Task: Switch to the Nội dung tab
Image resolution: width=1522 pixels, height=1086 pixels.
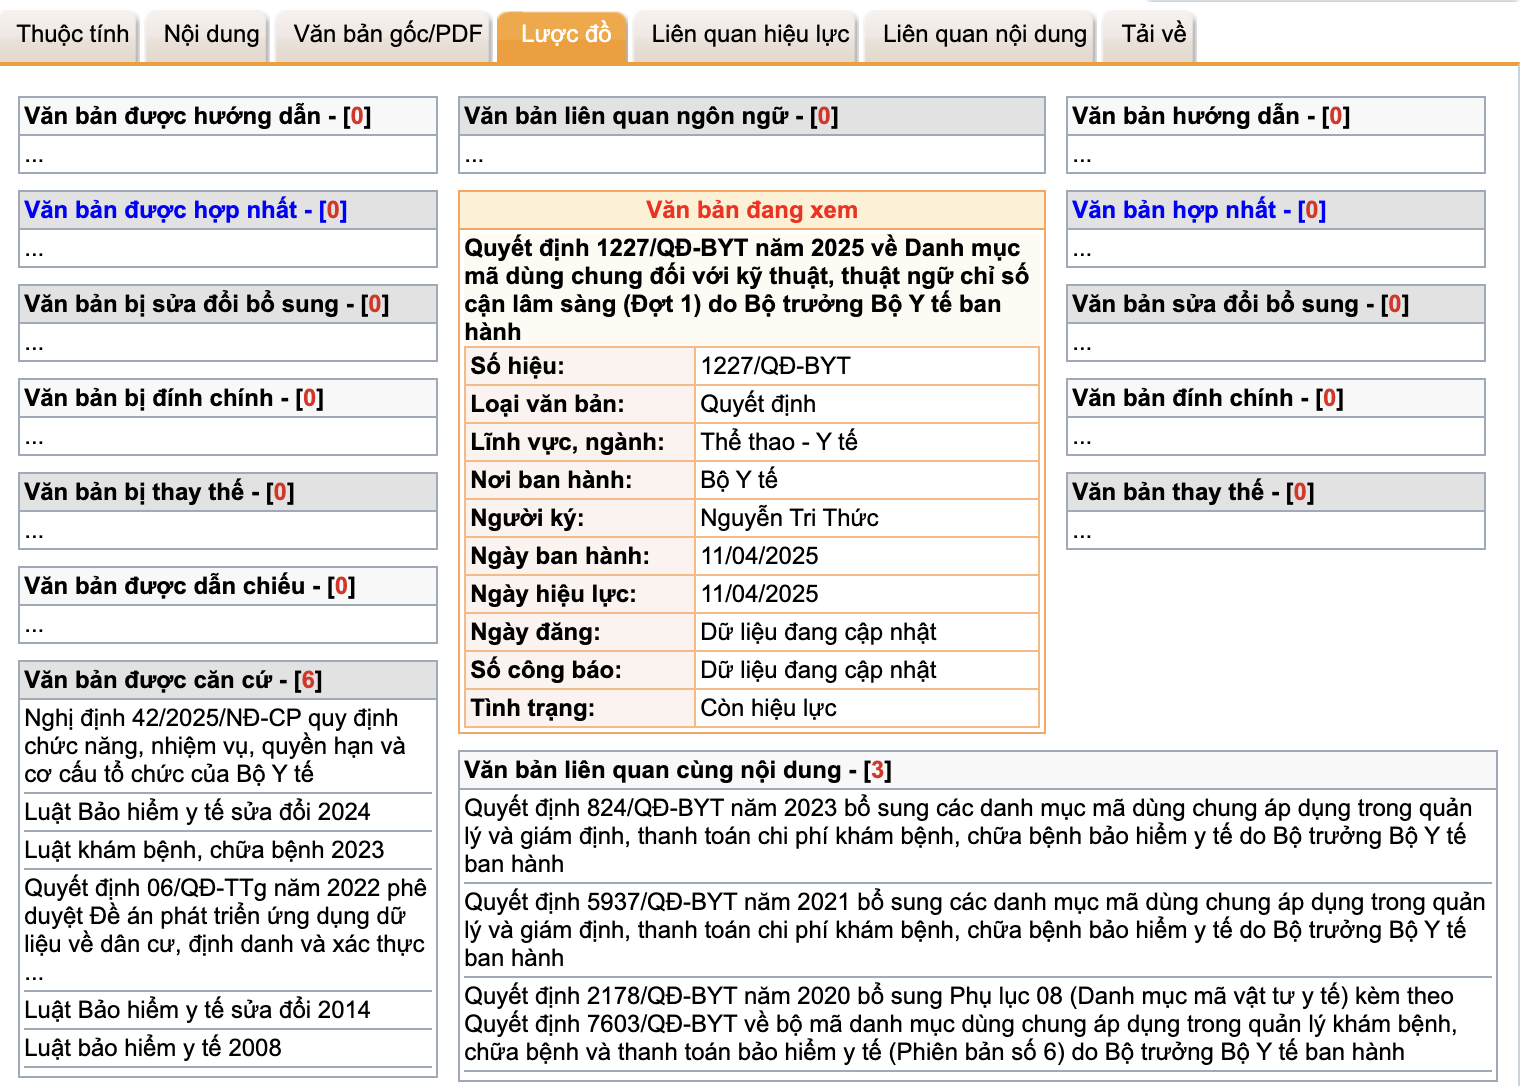Action: pos(211,35)
